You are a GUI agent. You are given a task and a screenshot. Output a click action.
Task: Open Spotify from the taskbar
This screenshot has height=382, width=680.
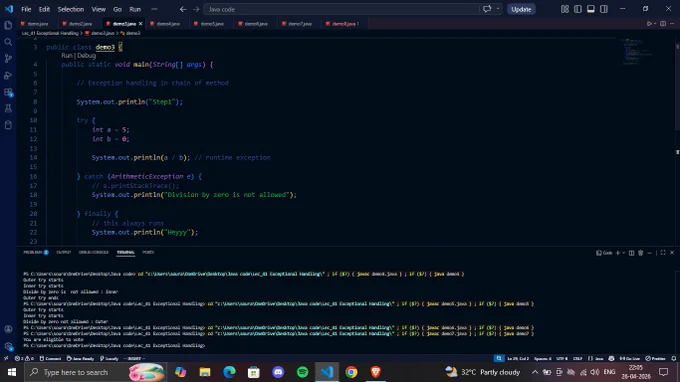[302, 372]
